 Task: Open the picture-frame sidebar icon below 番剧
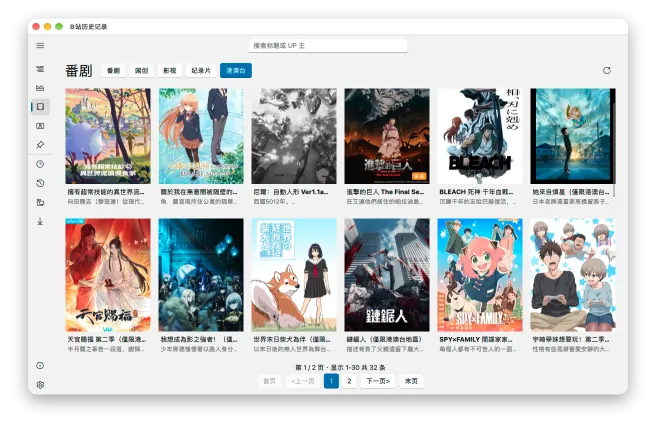coord(40,126)
